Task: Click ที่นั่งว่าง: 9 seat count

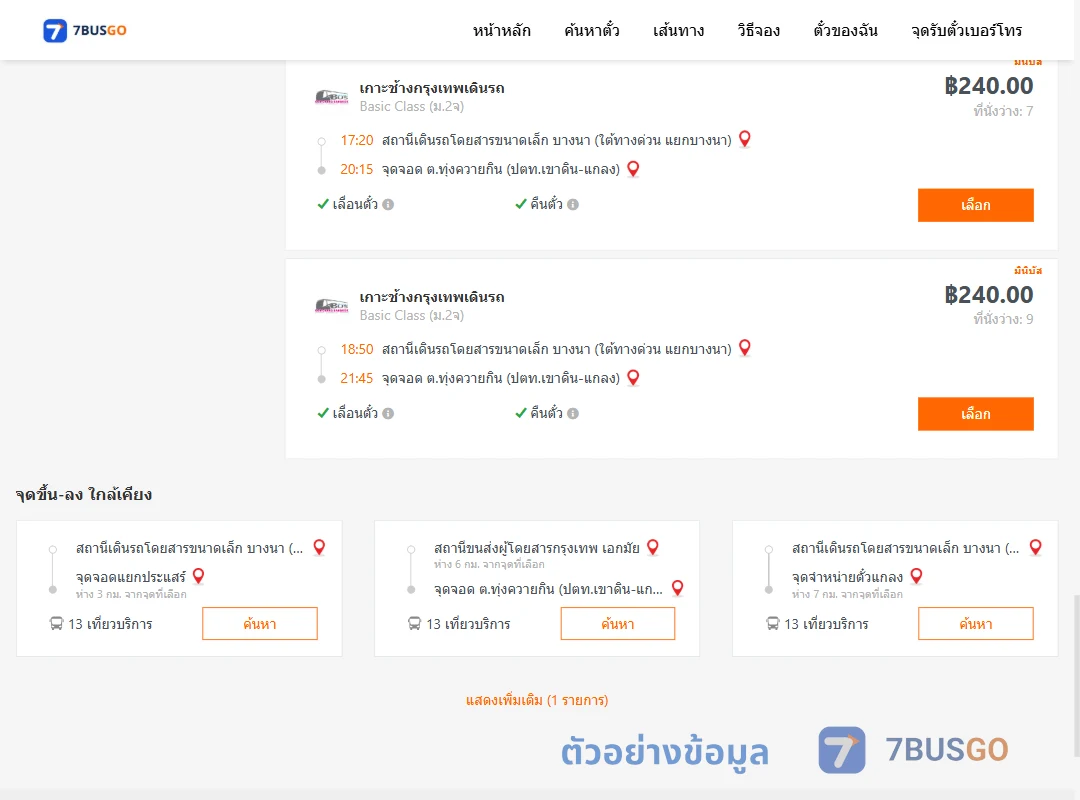Action: pos(1004,319)
